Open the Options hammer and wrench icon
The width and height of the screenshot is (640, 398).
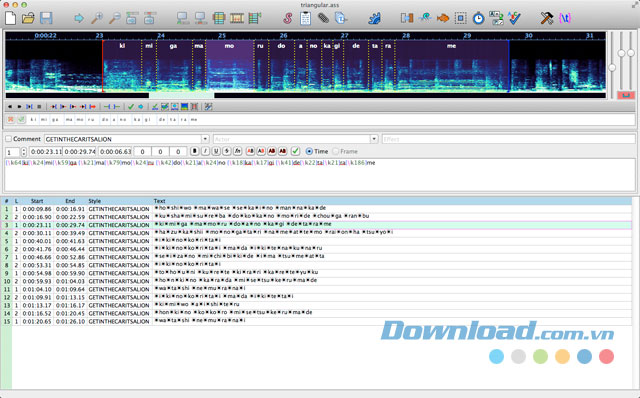[547, 18]
